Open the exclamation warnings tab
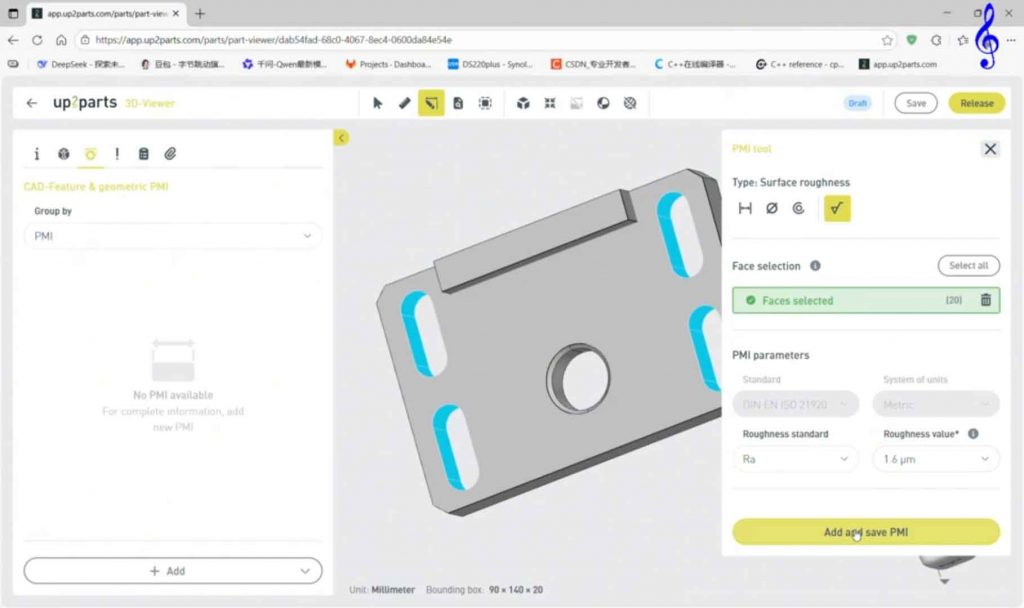Viewport: 1024px width, 608px height. click(x=117, y=154)
